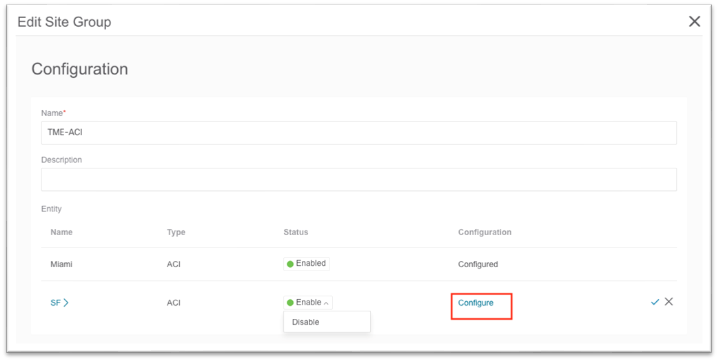This screenshot has width=718, height=361.
Task: Select the Miami entity name
Action: tap(61, 264)
